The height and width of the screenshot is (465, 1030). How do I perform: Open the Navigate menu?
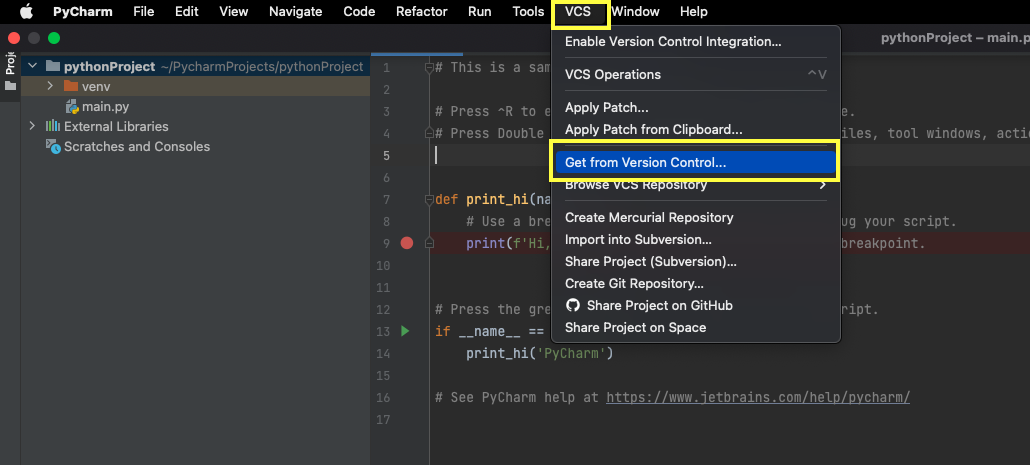296,11
